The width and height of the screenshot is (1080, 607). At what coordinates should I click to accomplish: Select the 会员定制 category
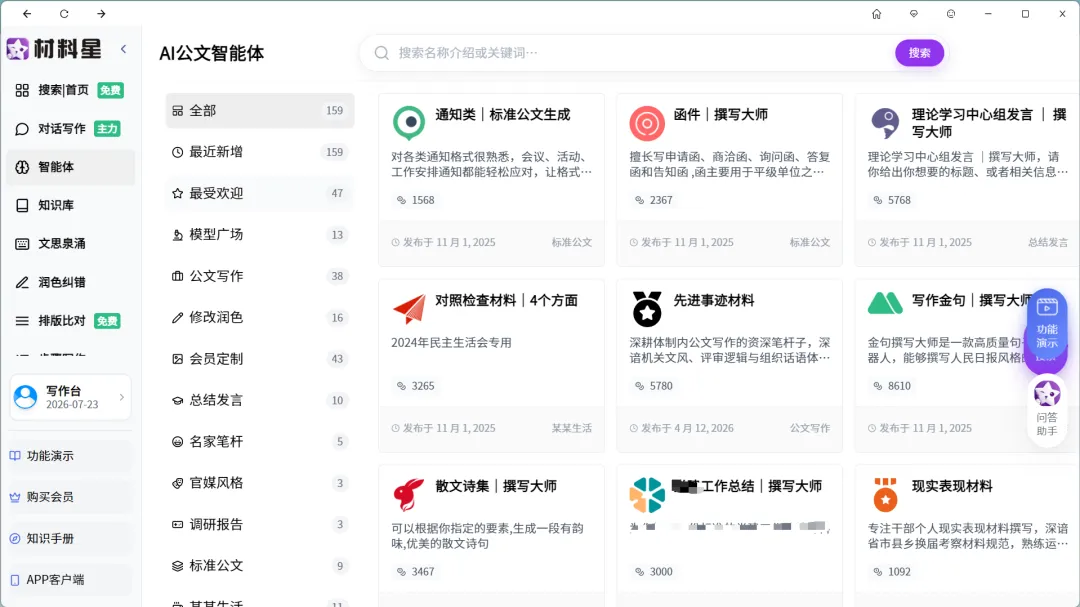(x=260, y=359)
